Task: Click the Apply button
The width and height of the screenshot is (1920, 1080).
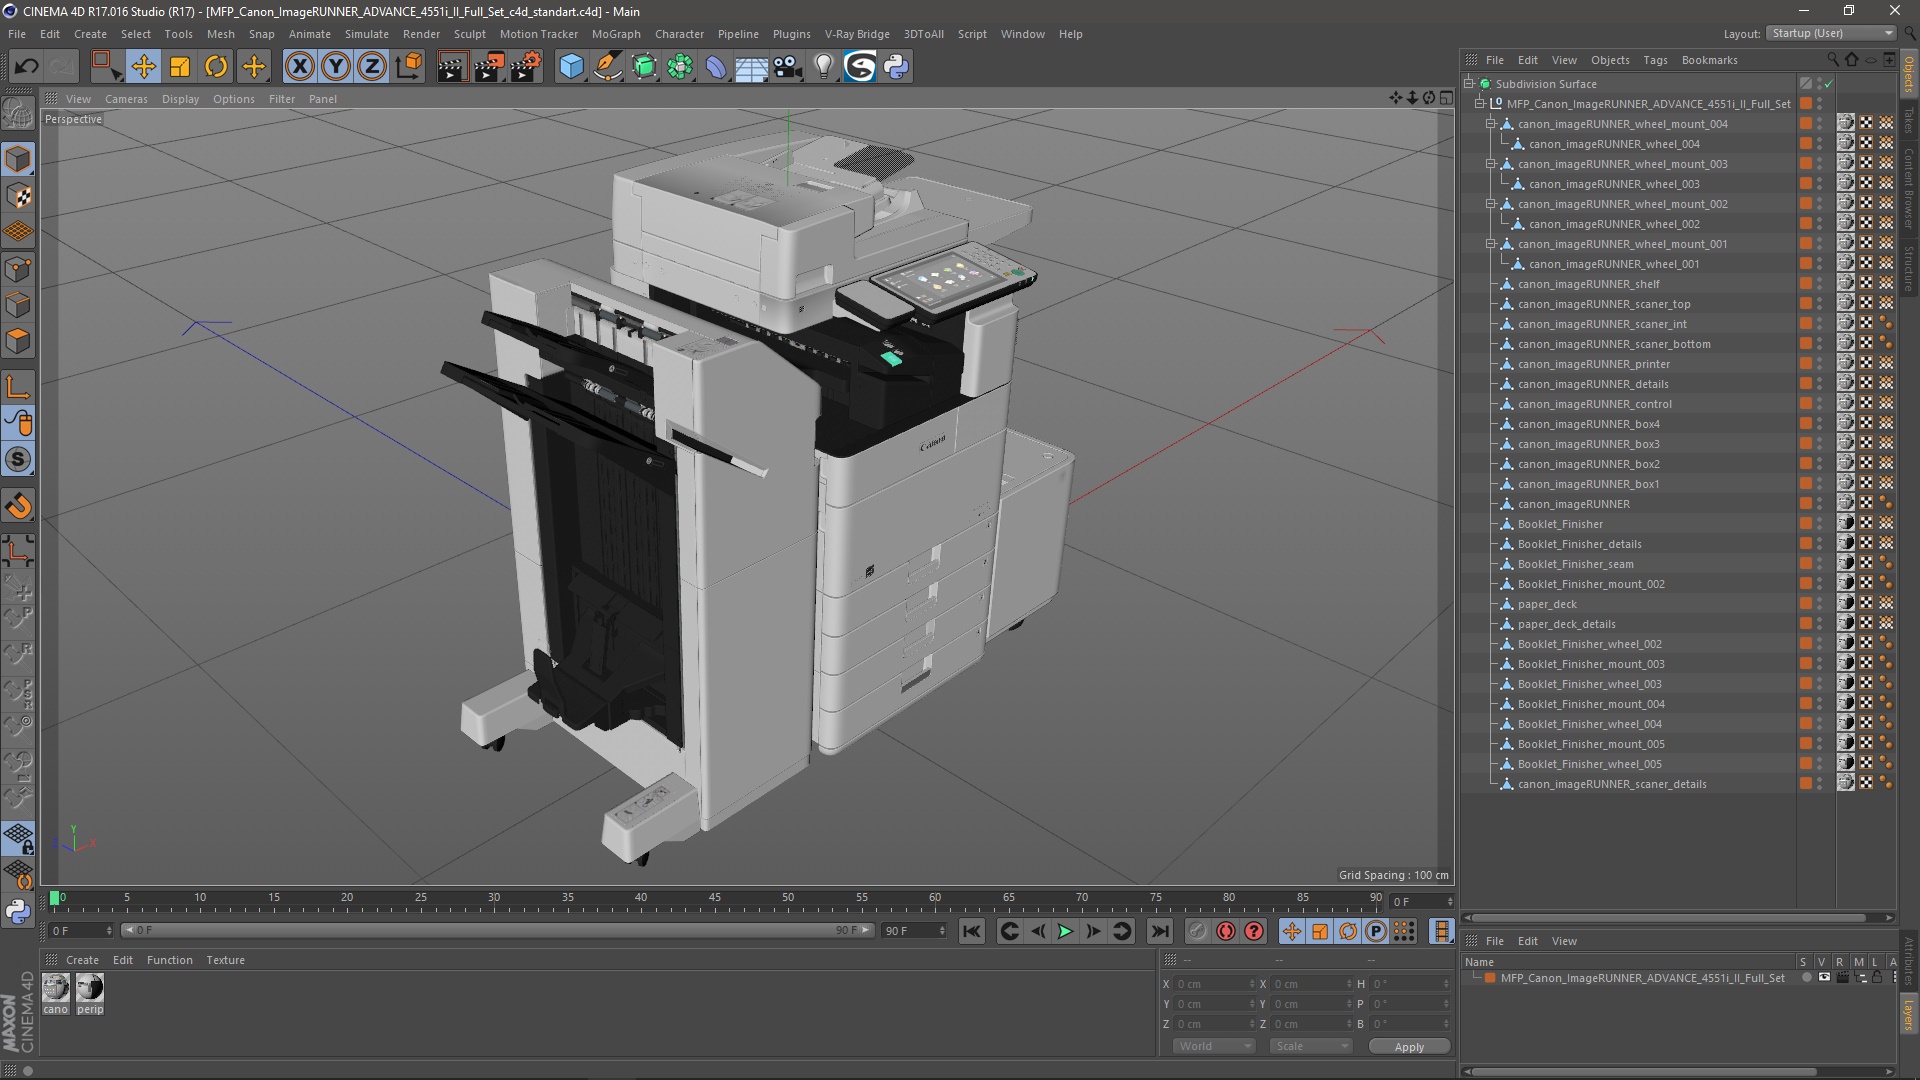Action: [1409, 1047]
